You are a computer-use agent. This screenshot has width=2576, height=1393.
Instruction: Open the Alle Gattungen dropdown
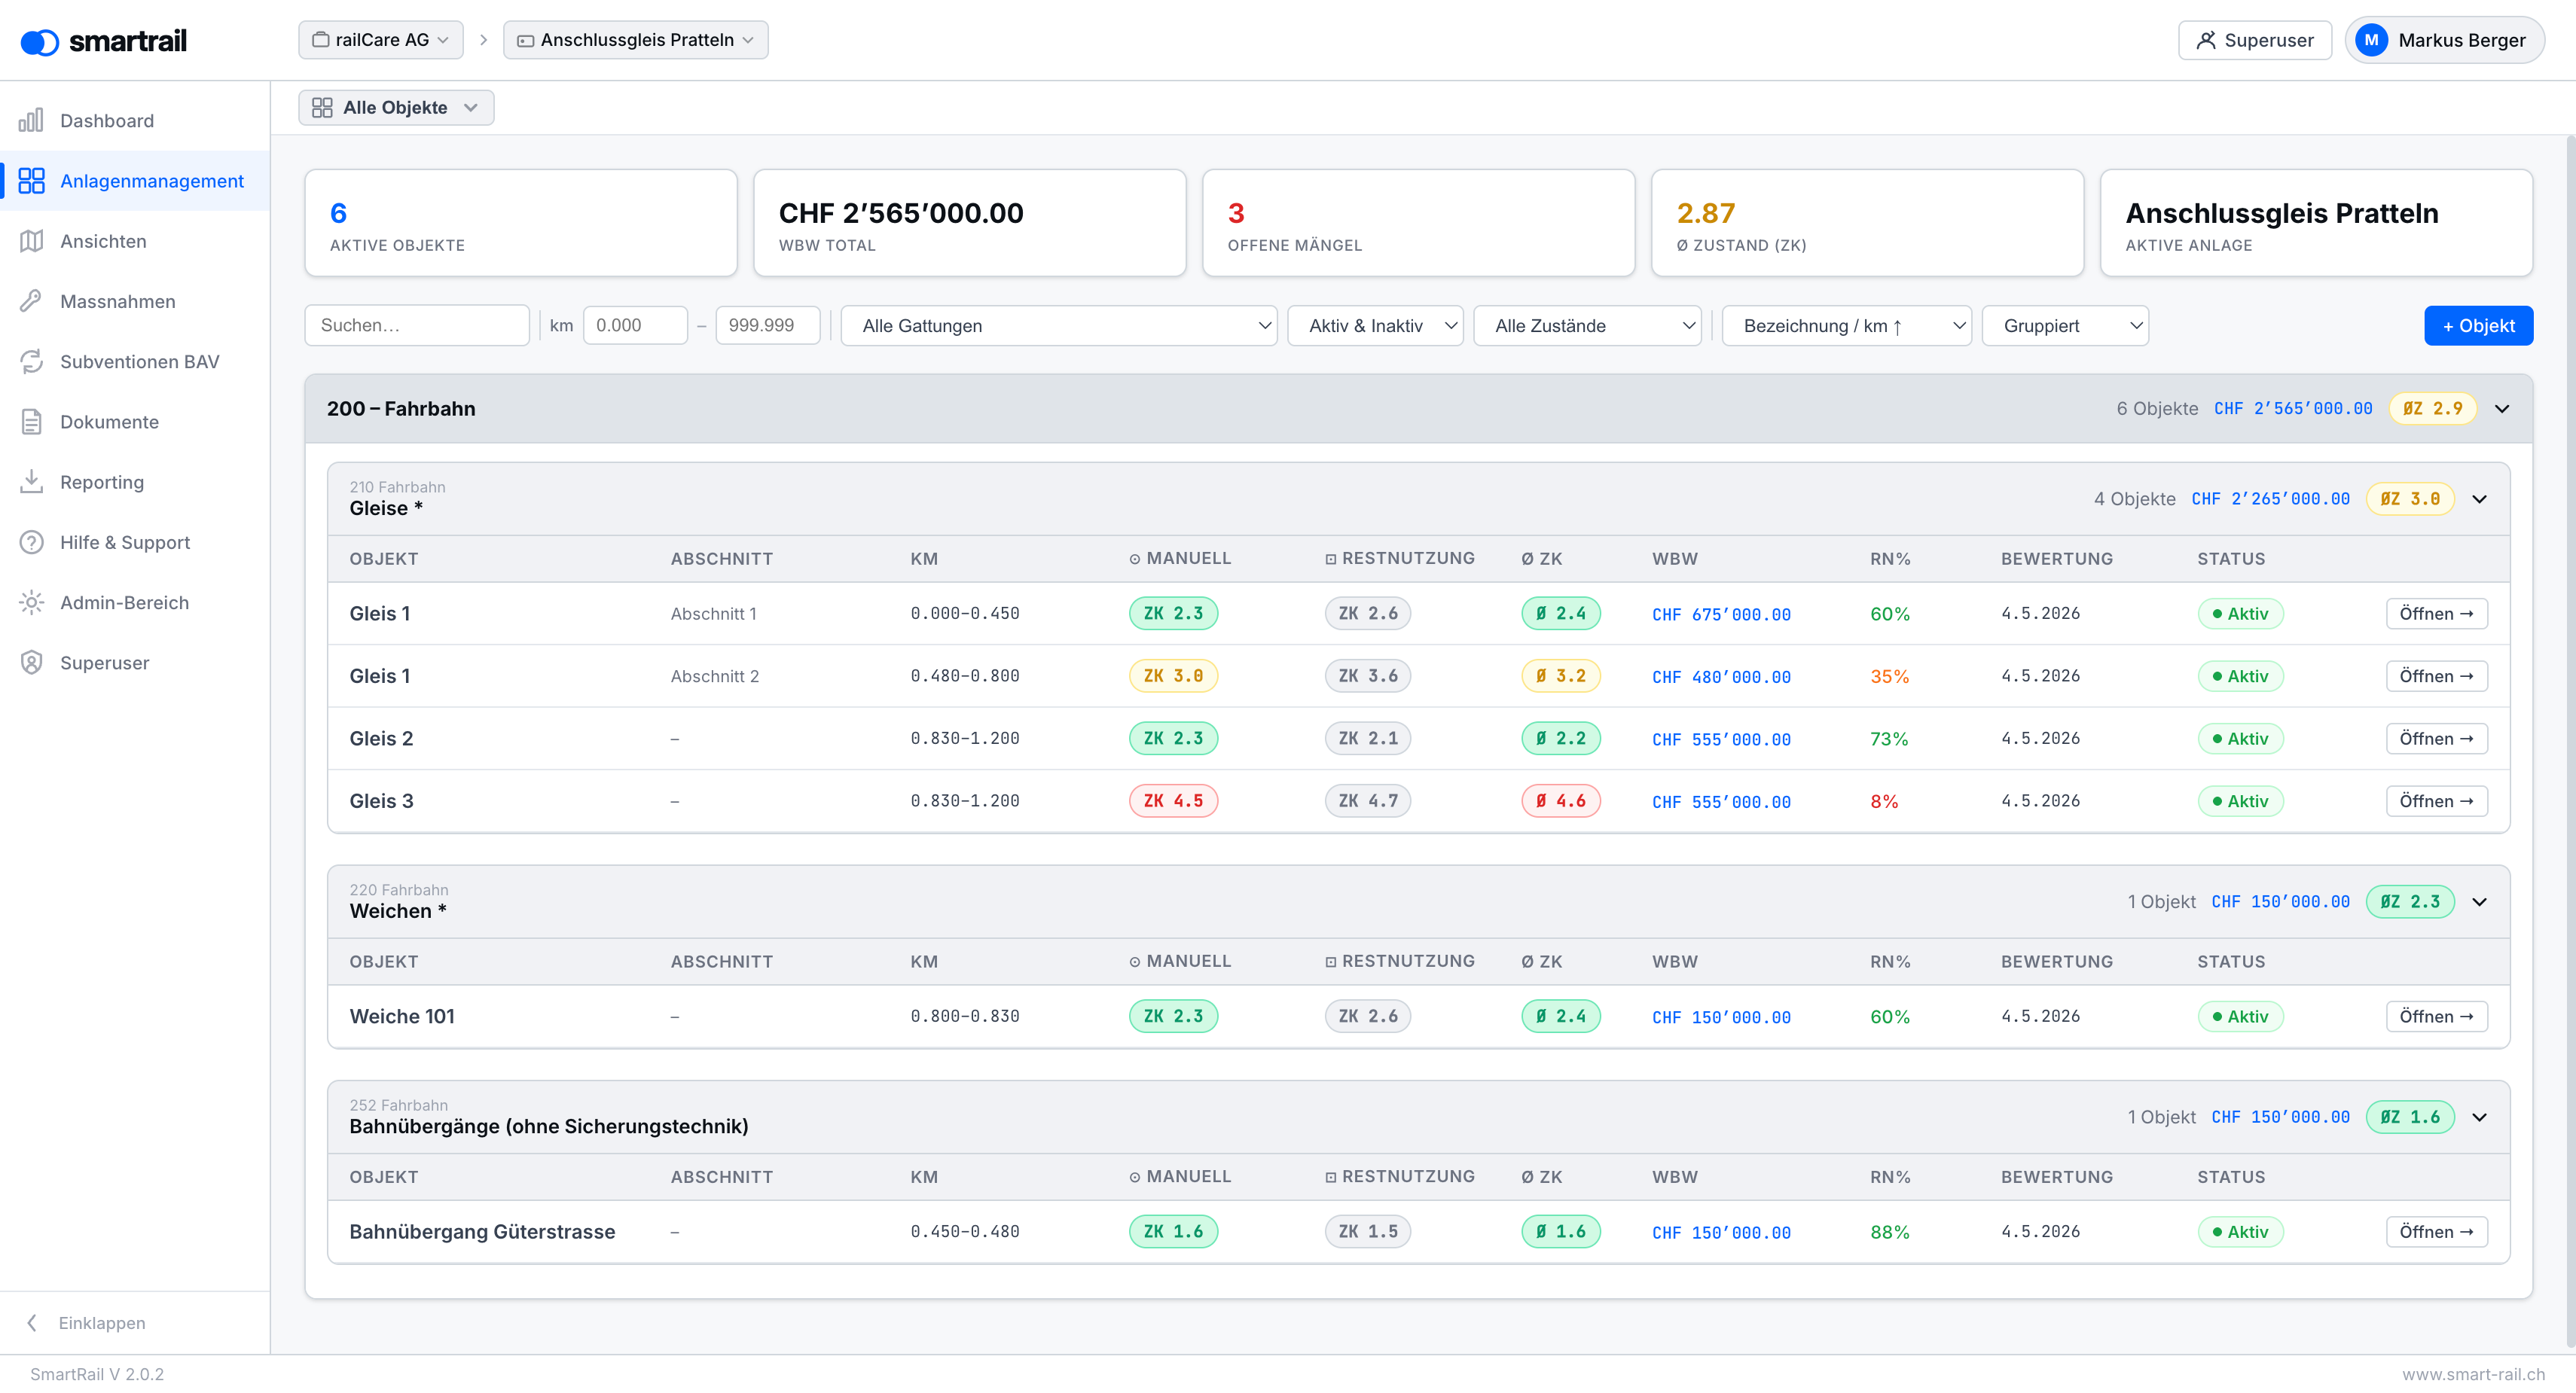[x=1058, y=326]
